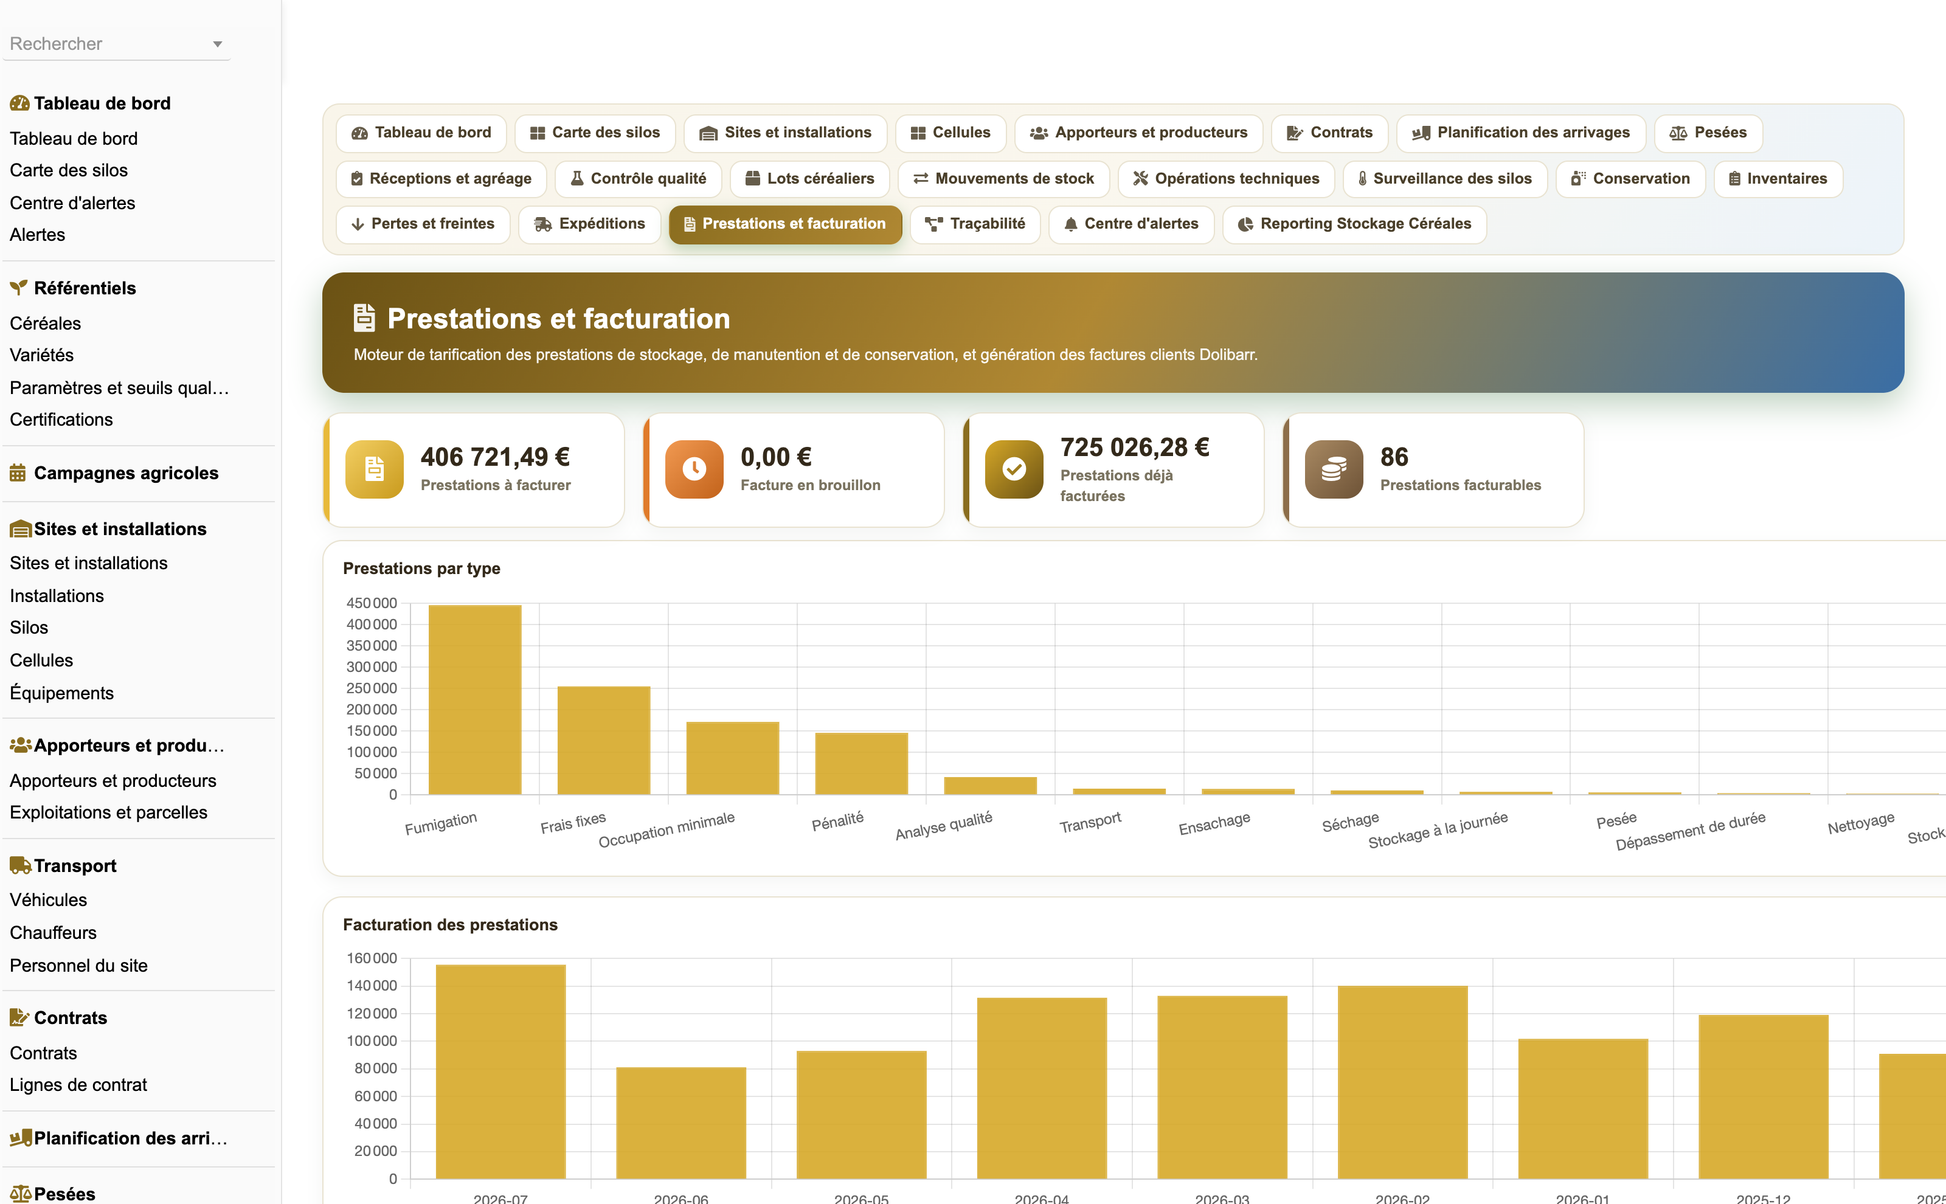
Task: Open Centre d'alertes in sidebar
Action: coord(72,203)
